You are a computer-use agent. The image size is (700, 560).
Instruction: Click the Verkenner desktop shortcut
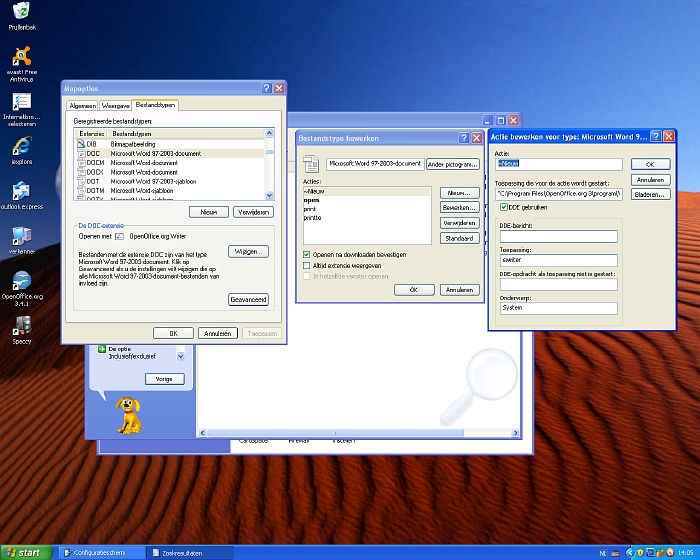[21, 236]
